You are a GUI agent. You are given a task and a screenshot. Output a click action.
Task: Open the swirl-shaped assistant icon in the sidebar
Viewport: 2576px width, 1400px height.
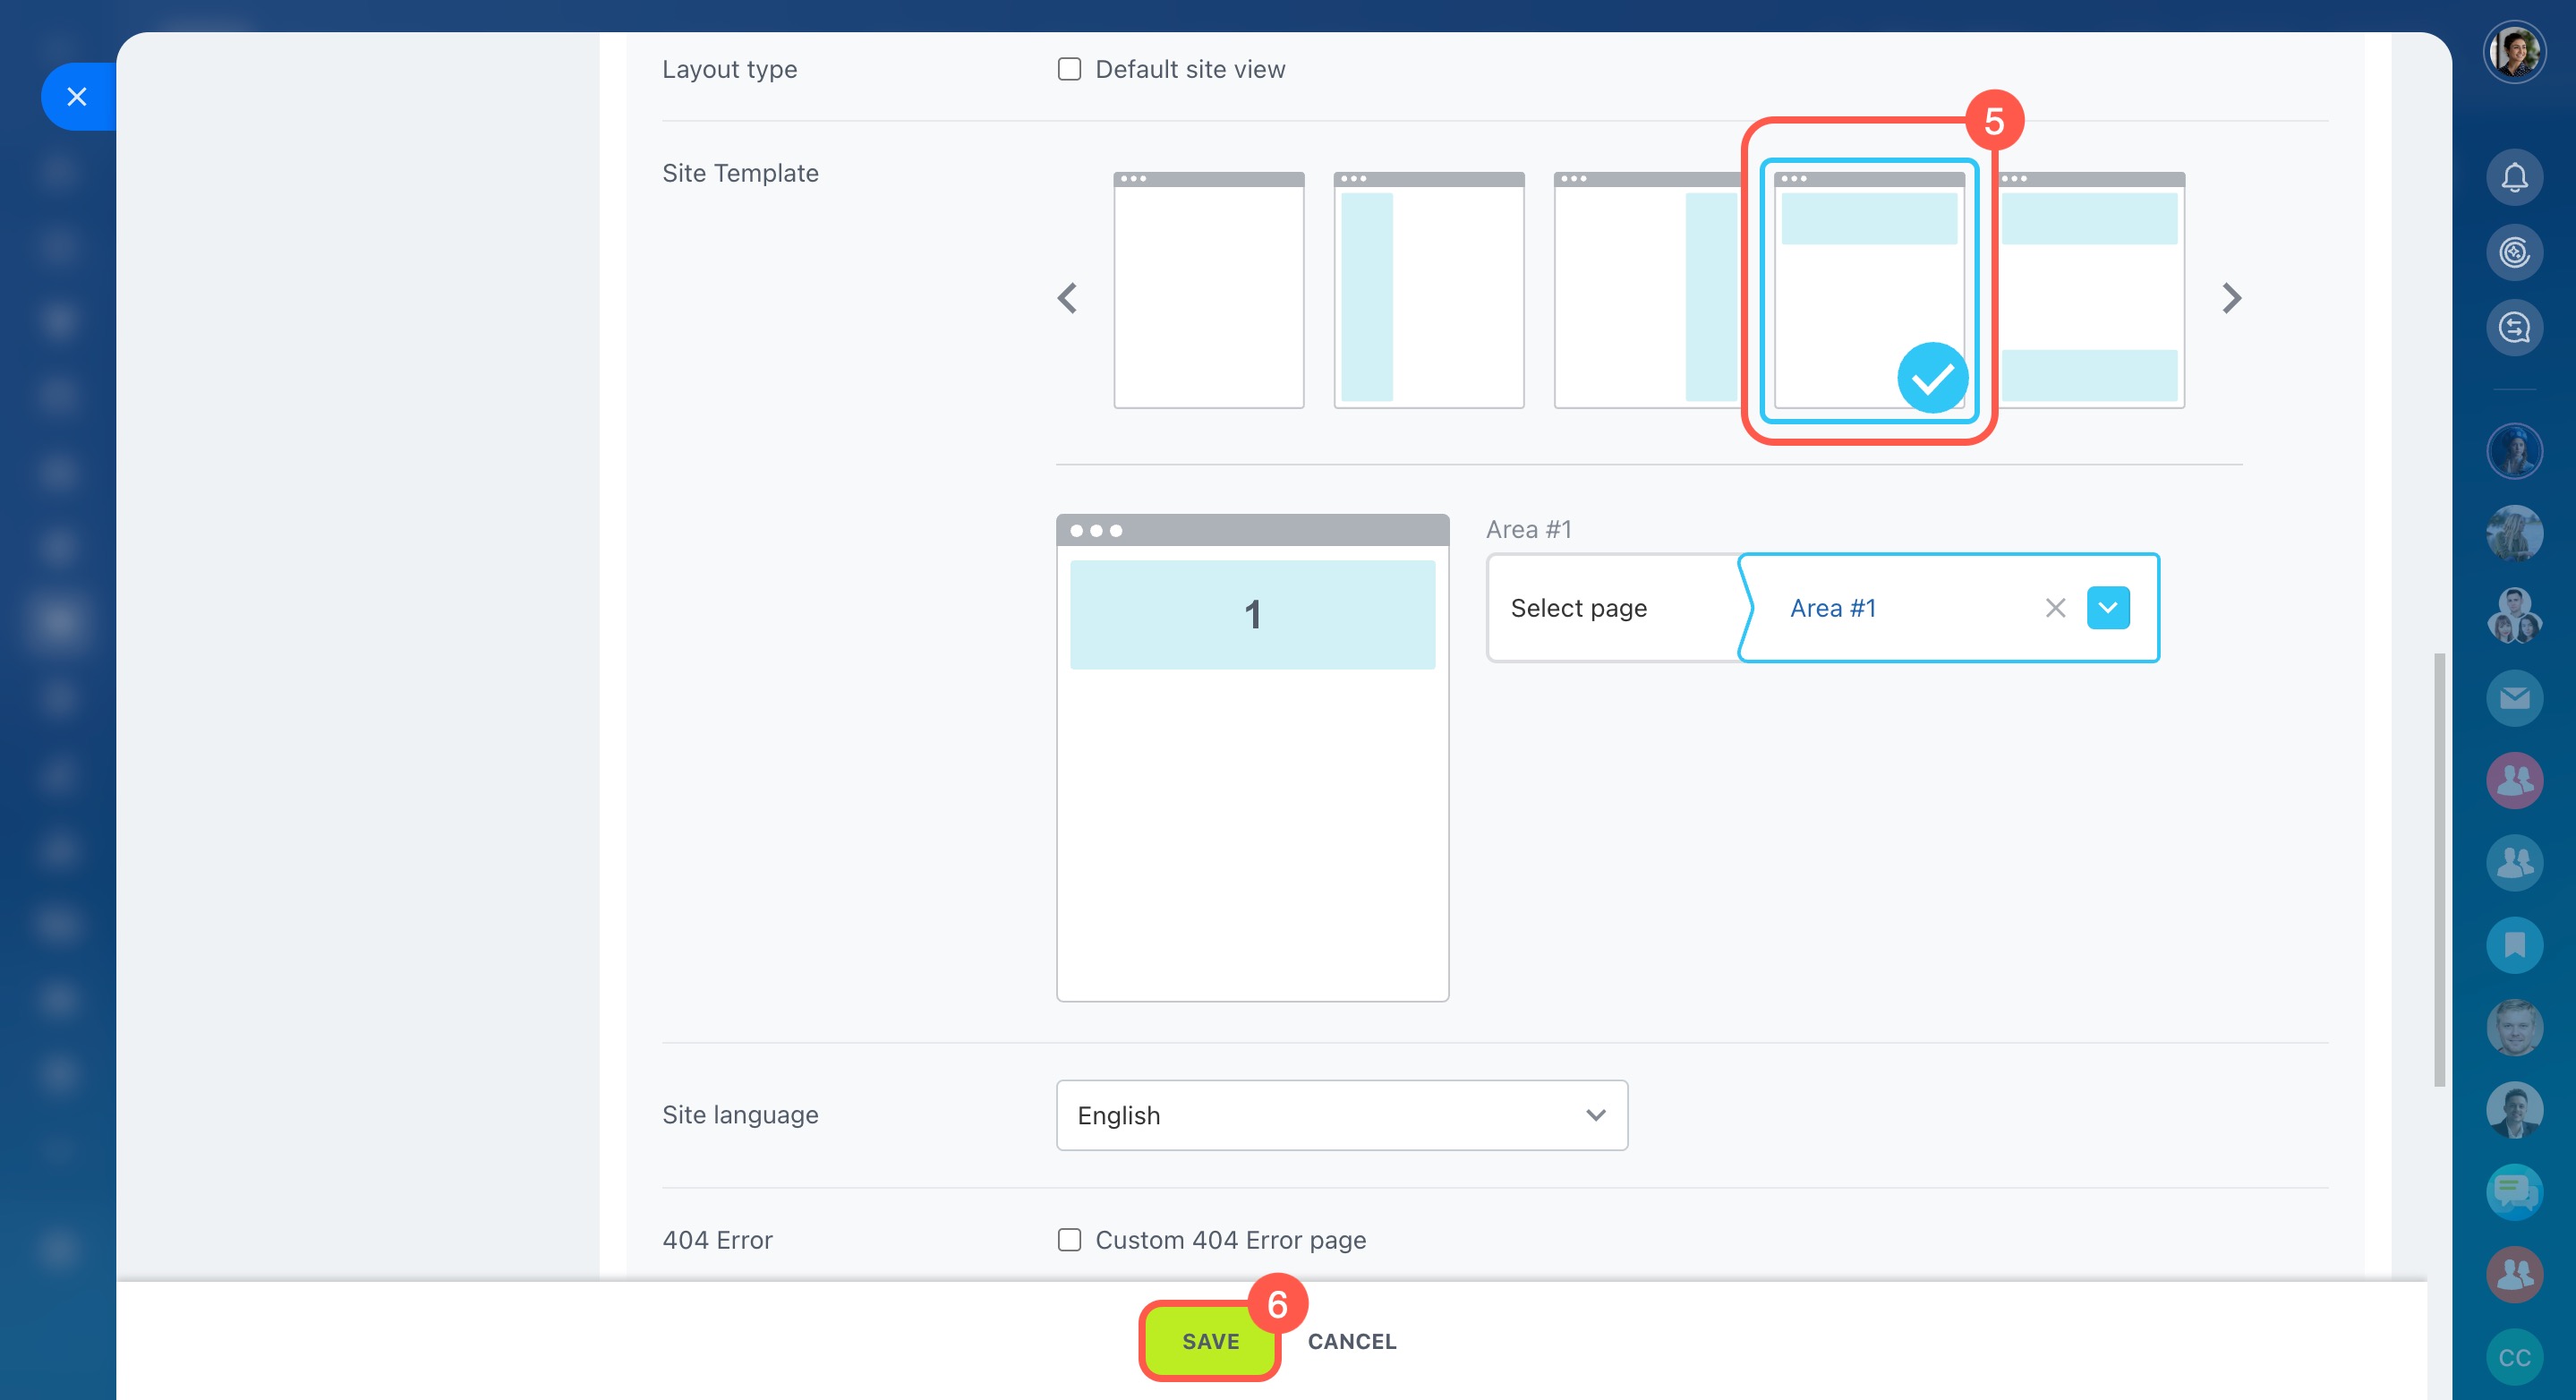click(x=2514, y=253)
